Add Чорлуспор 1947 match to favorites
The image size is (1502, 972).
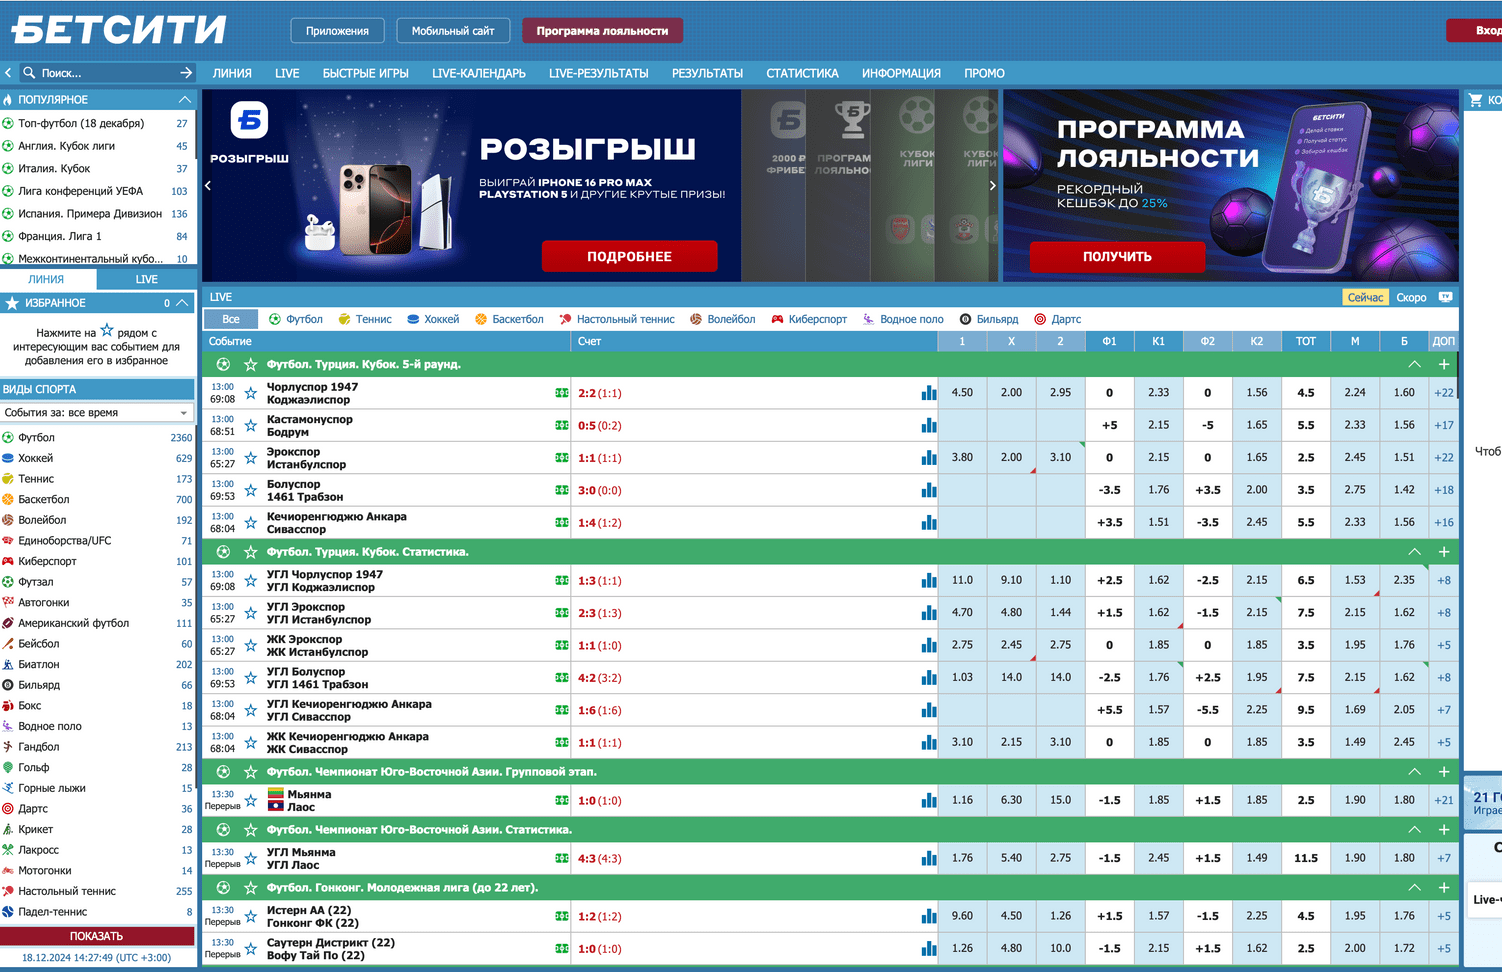click(x=251, y=393)
